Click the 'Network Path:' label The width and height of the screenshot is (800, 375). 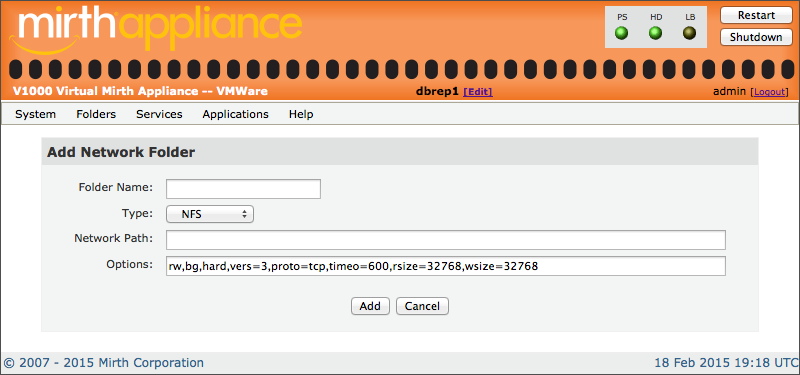click(x=114, y=238)
